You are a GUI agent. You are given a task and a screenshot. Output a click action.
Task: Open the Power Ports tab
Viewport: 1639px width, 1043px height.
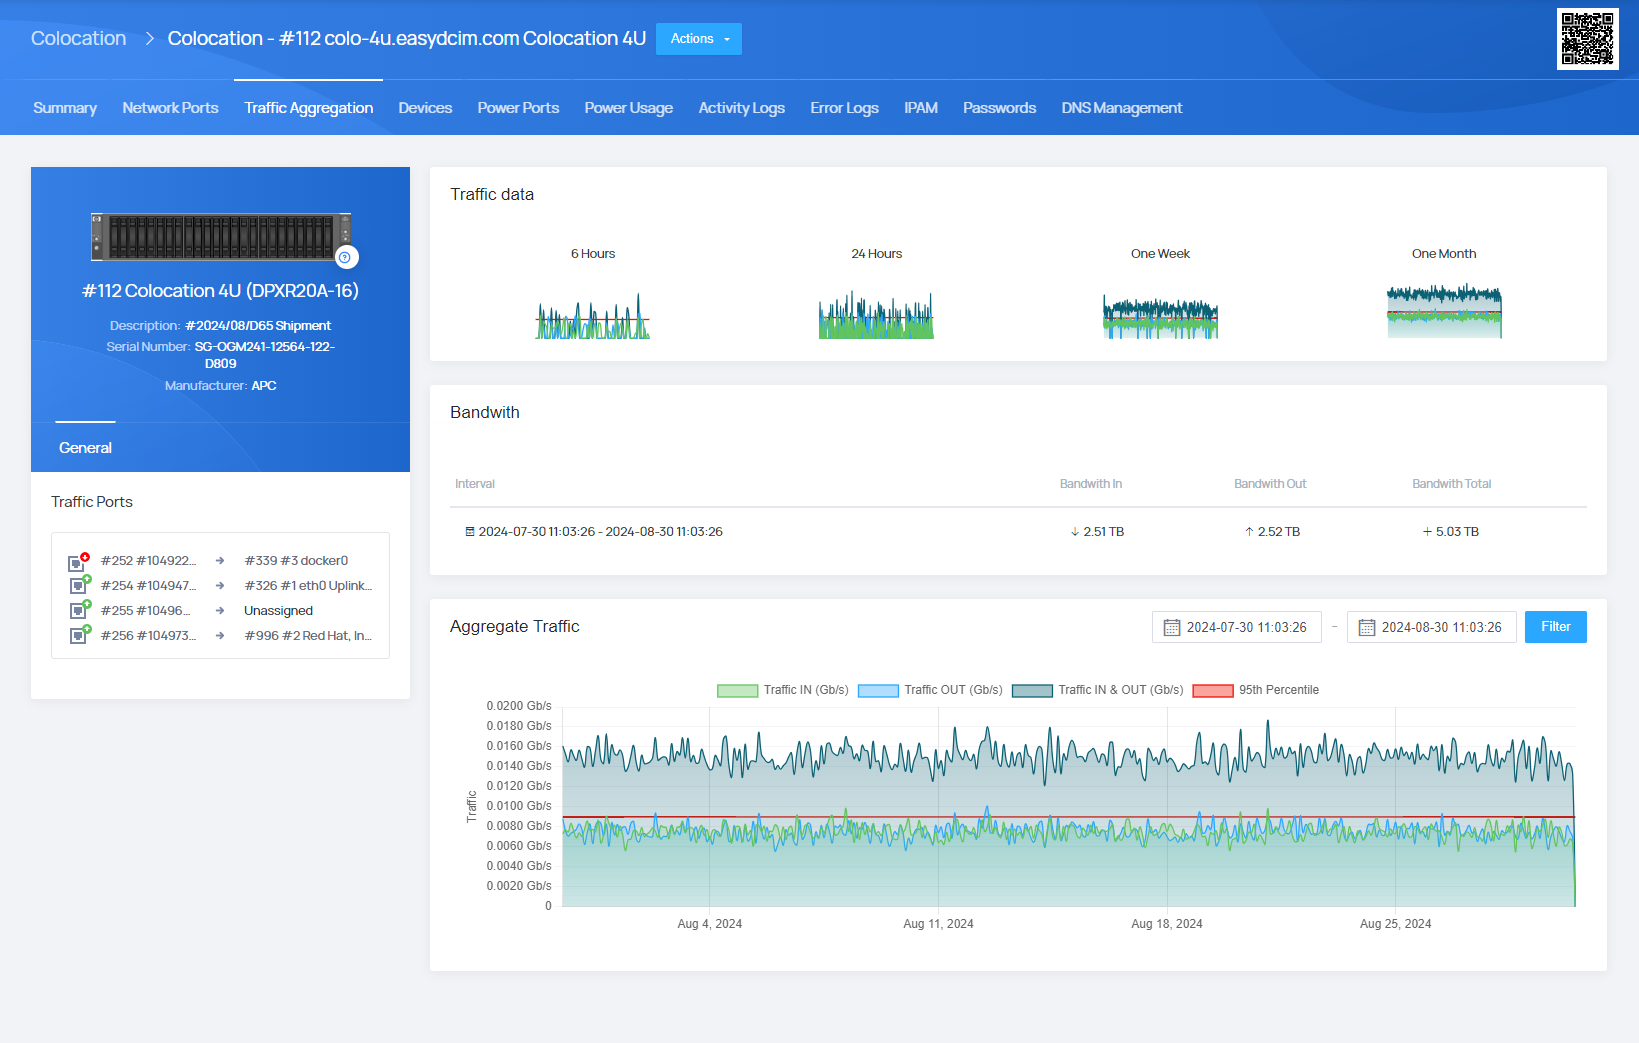518,108
